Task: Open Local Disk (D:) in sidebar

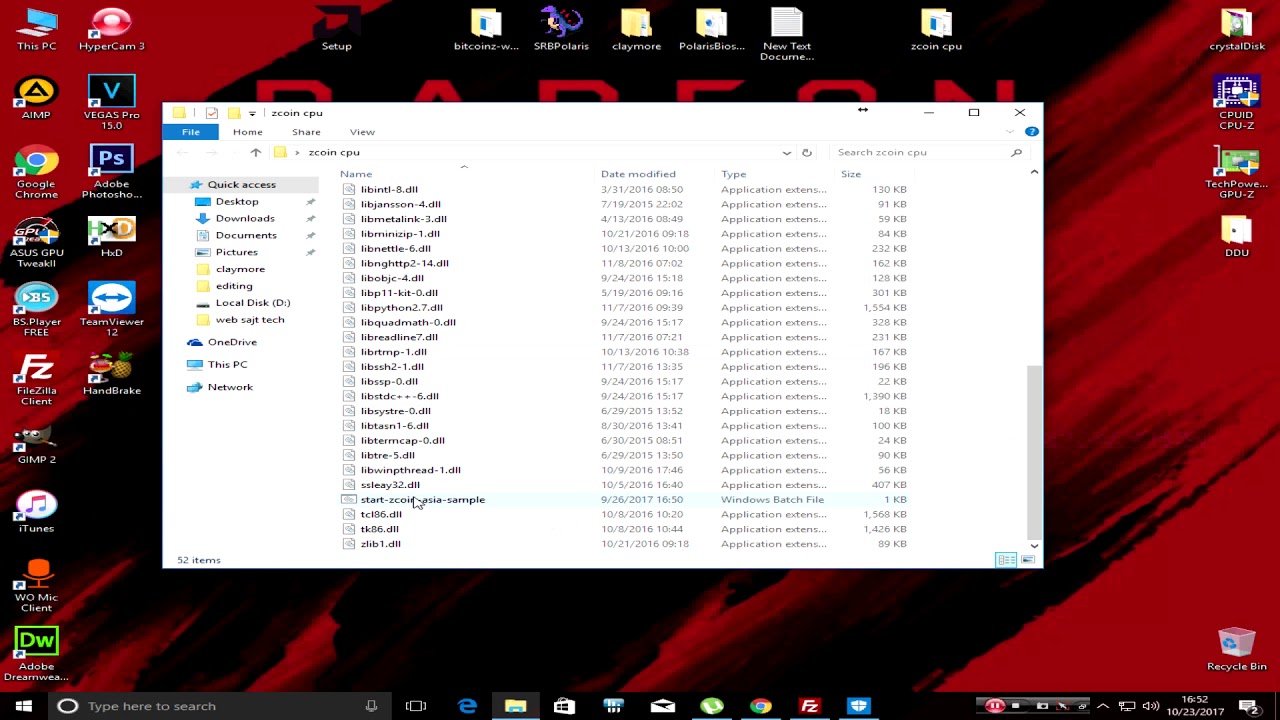Action: click(253, 302)
